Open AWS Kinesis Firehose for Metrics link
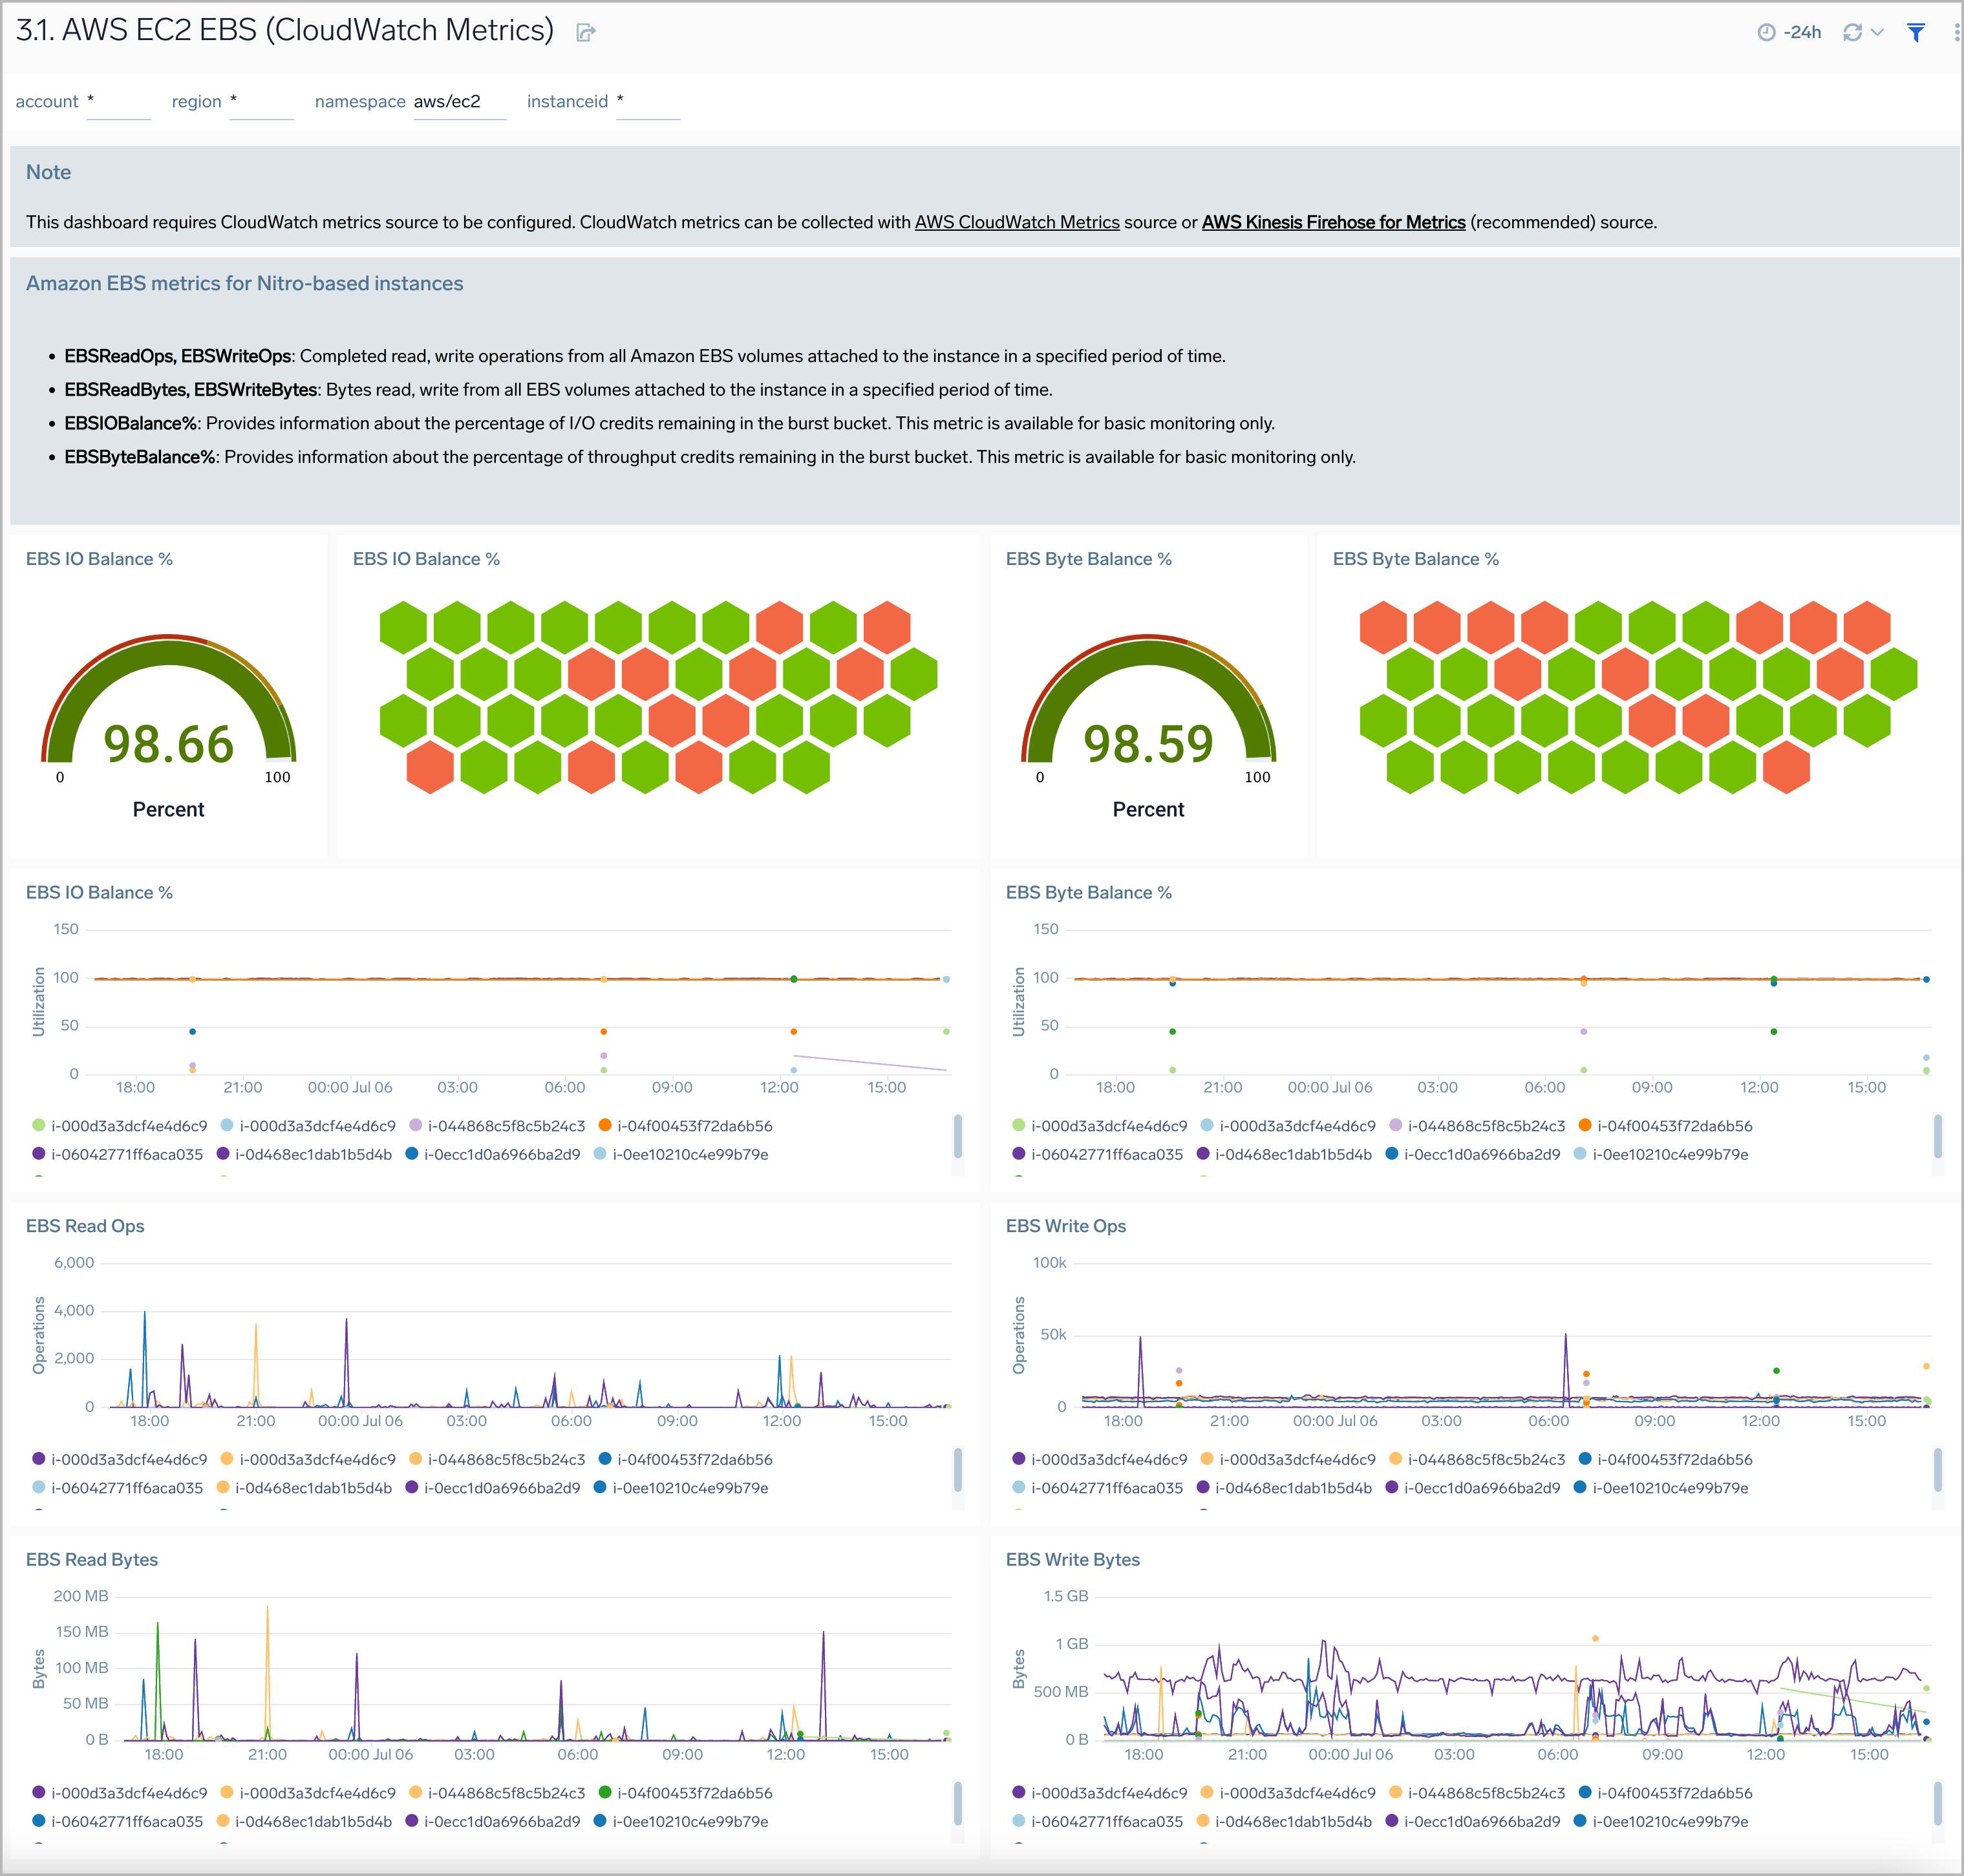The image size is (1964, 1876). pyautogui.click(x=1333, y=222)
